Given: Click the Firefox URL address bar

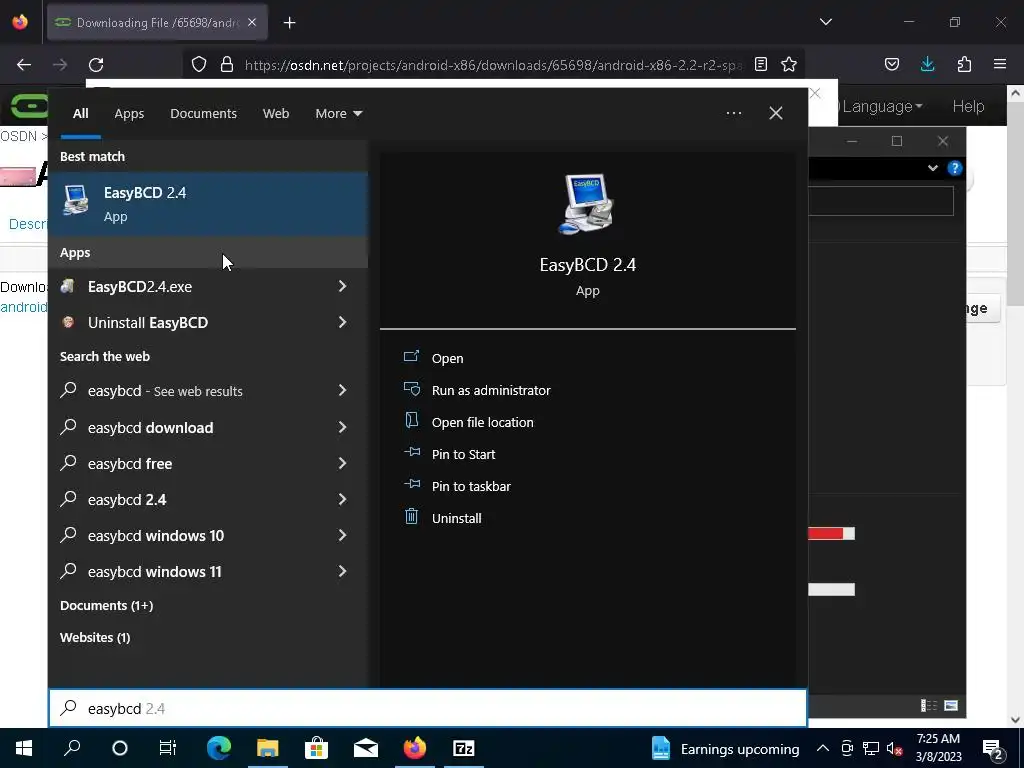Looking at the screenshot, I should pos(493,65).
